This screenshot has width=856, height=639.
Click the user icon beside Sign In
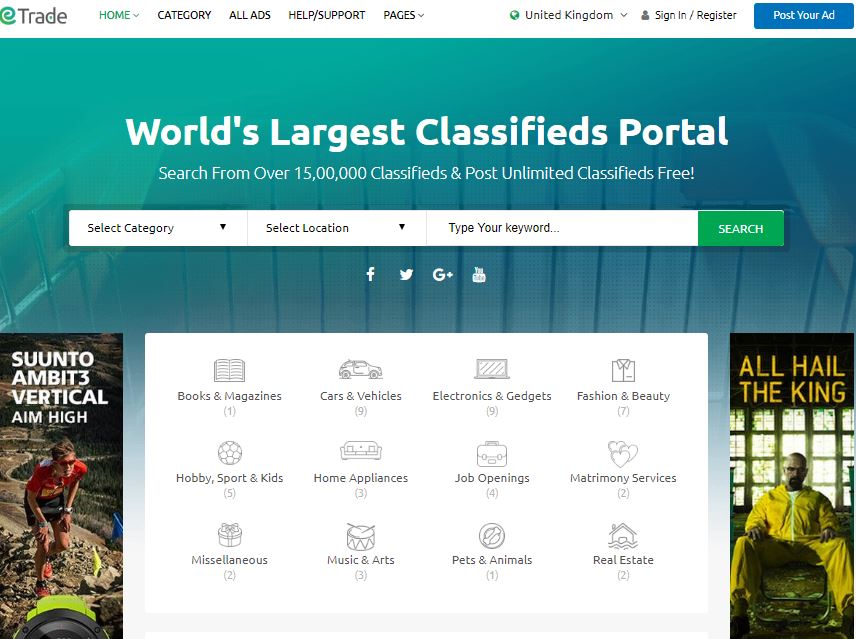click(x=645, y=15)
